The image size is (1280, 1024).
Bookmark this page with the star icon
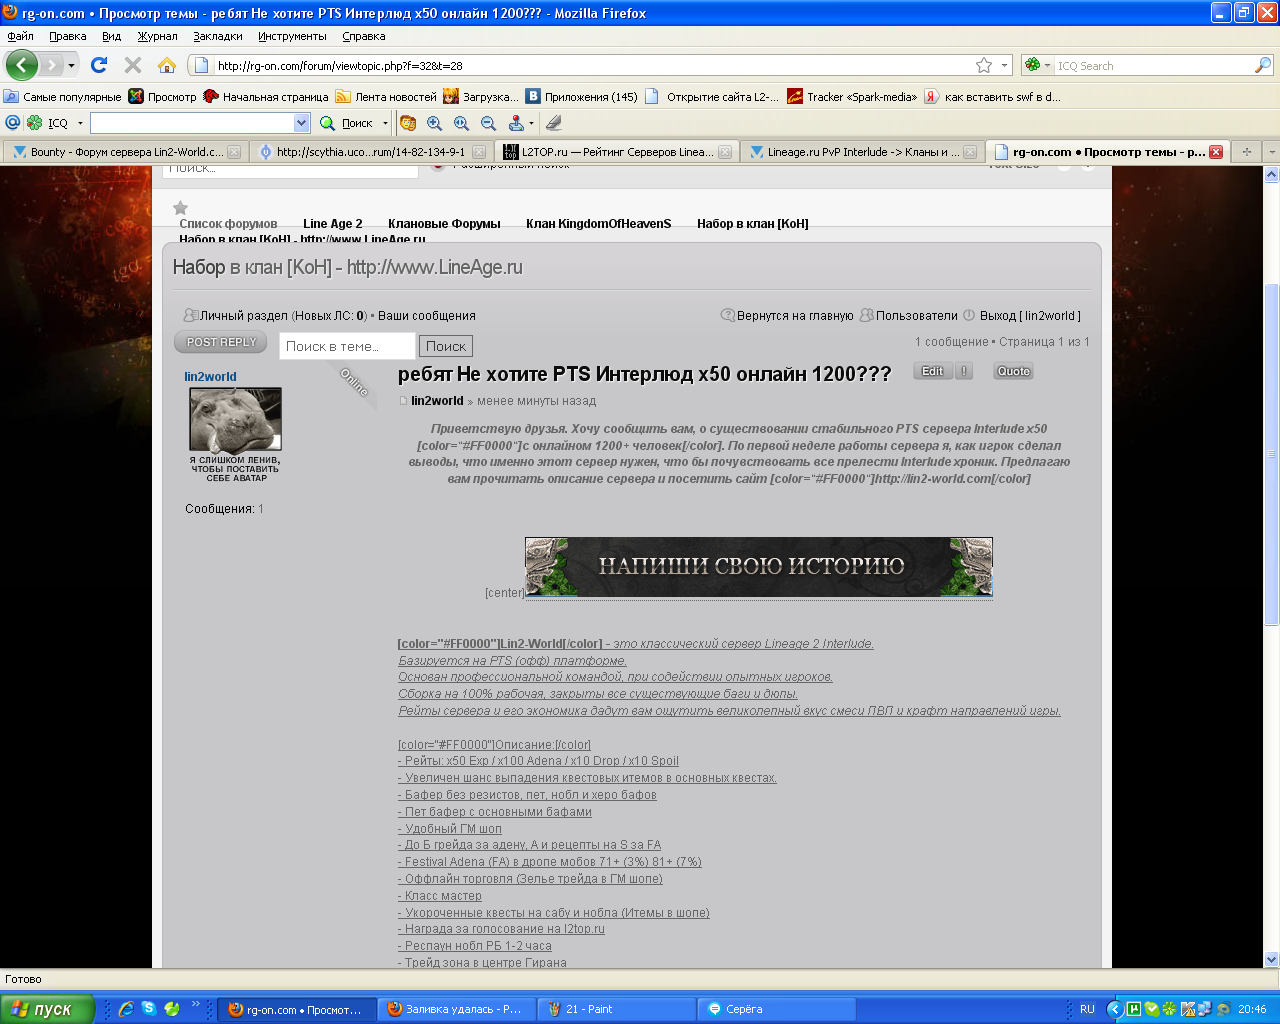coord(984,65)
